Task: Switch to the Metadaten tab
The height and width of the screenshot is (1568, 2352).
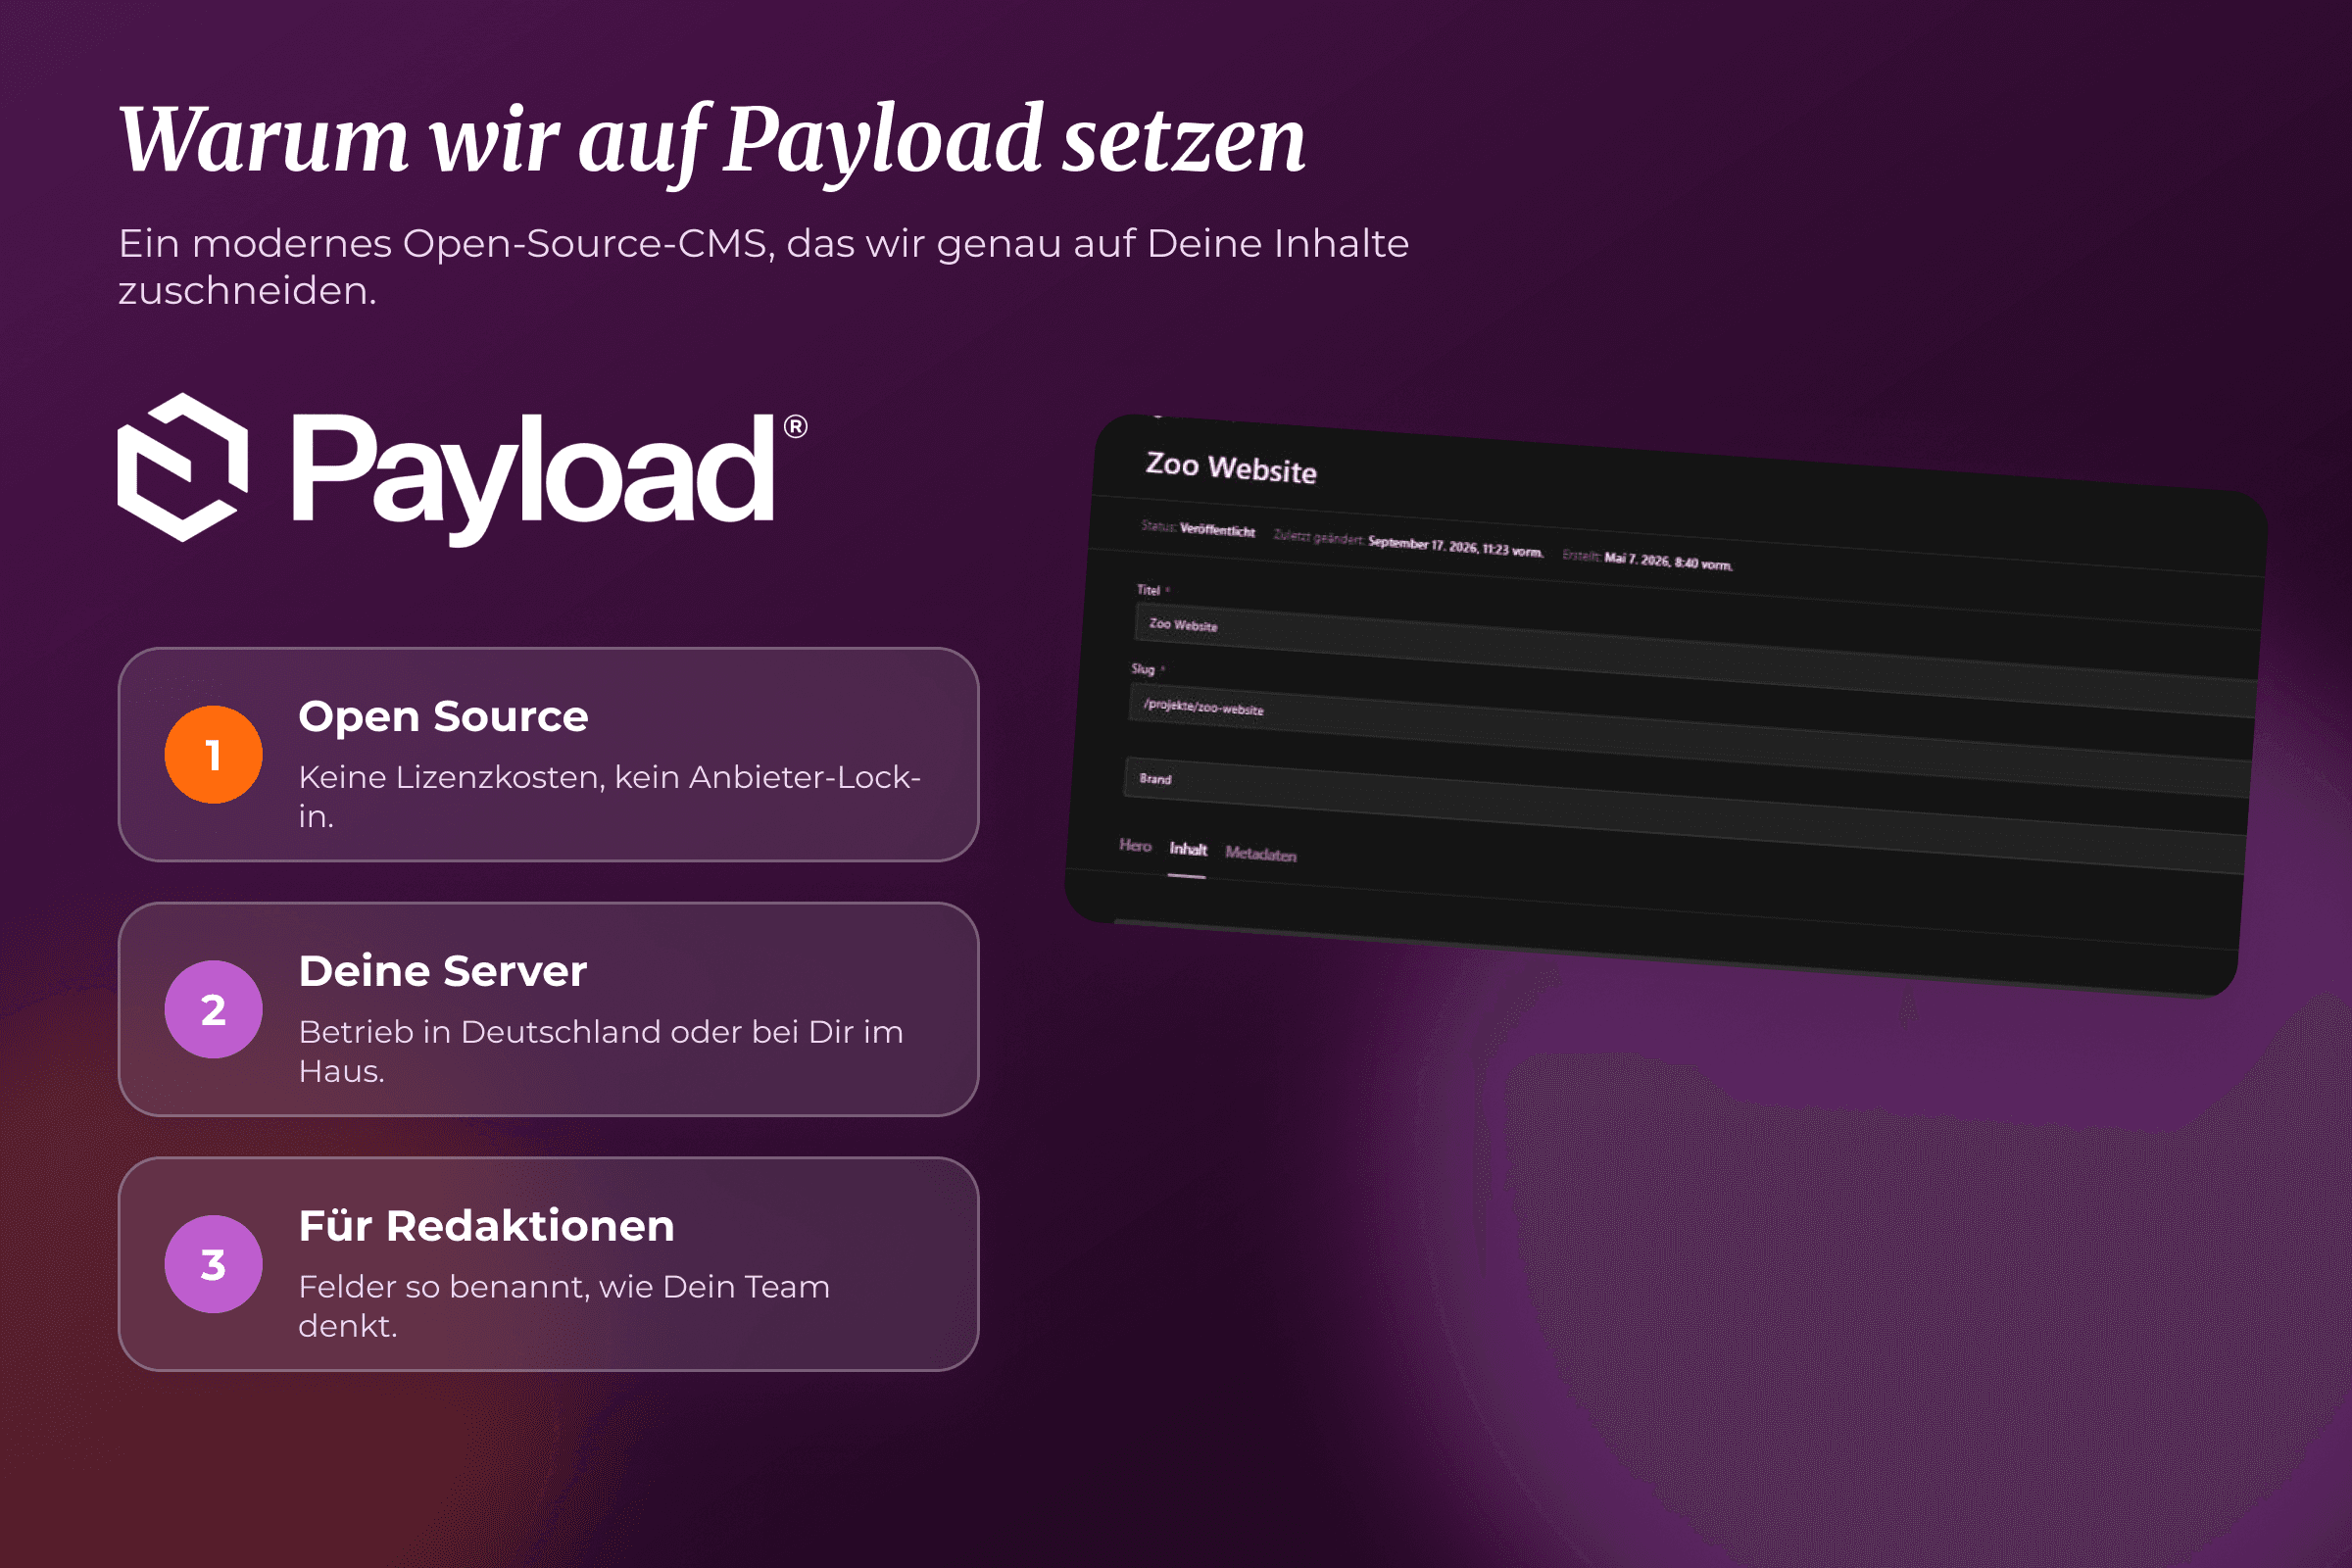Action: coord(1261,854)
